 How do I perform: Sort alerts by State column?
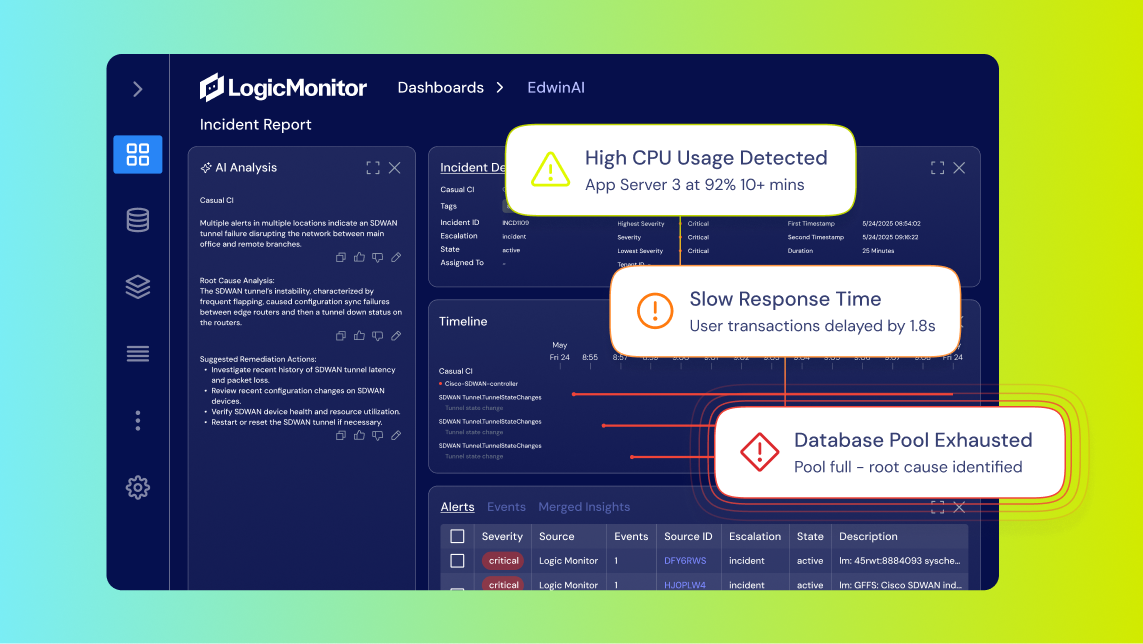click(810, 536)
